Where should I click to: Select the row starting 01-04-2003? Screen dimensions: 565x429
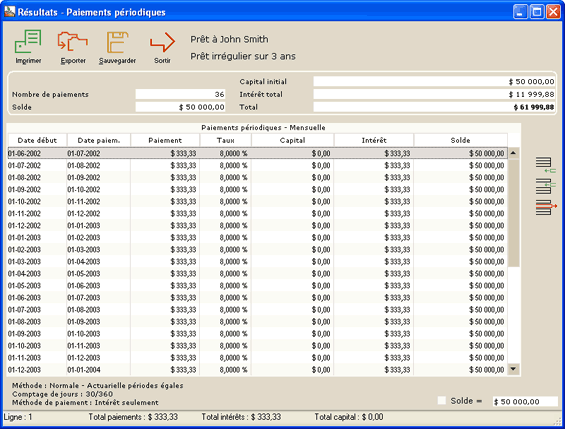coord(257,273)
